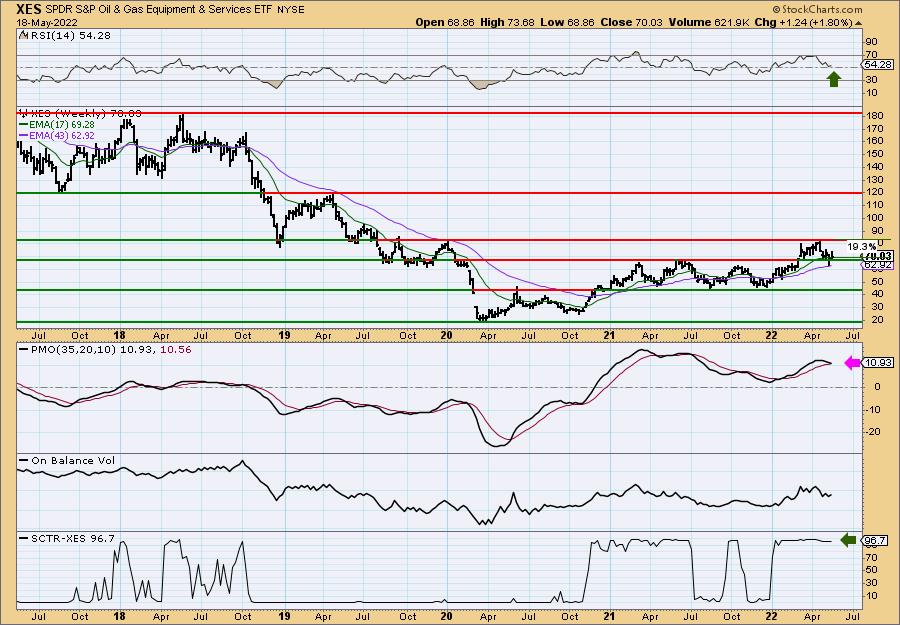Click the 10.93 PMO value tag on the axis

point(878,363)
